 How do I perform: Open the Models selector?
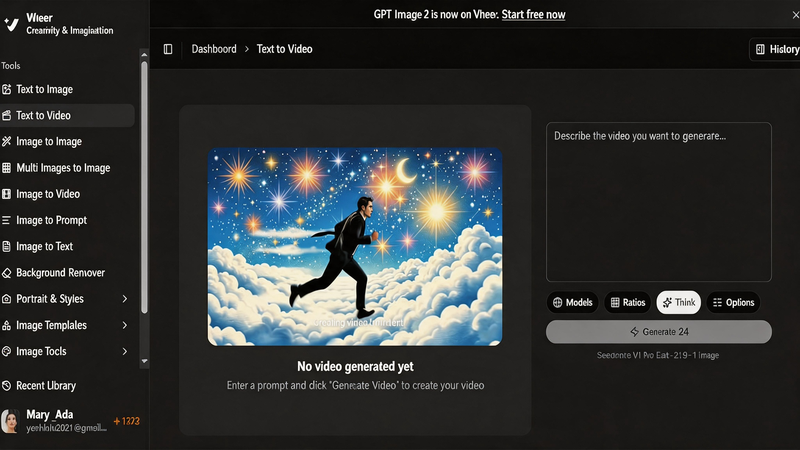572,302
